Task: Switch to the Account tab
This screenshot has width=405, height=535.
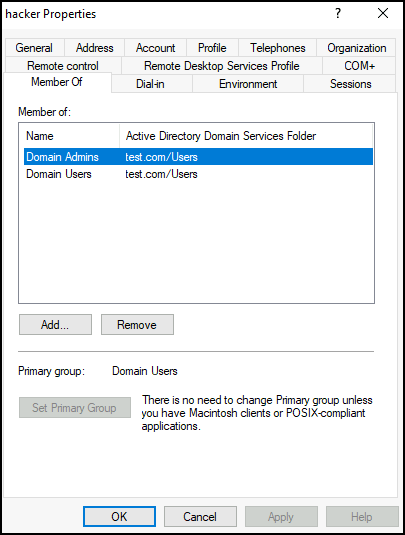Action: pyautogui.click(x=156, y=48)
